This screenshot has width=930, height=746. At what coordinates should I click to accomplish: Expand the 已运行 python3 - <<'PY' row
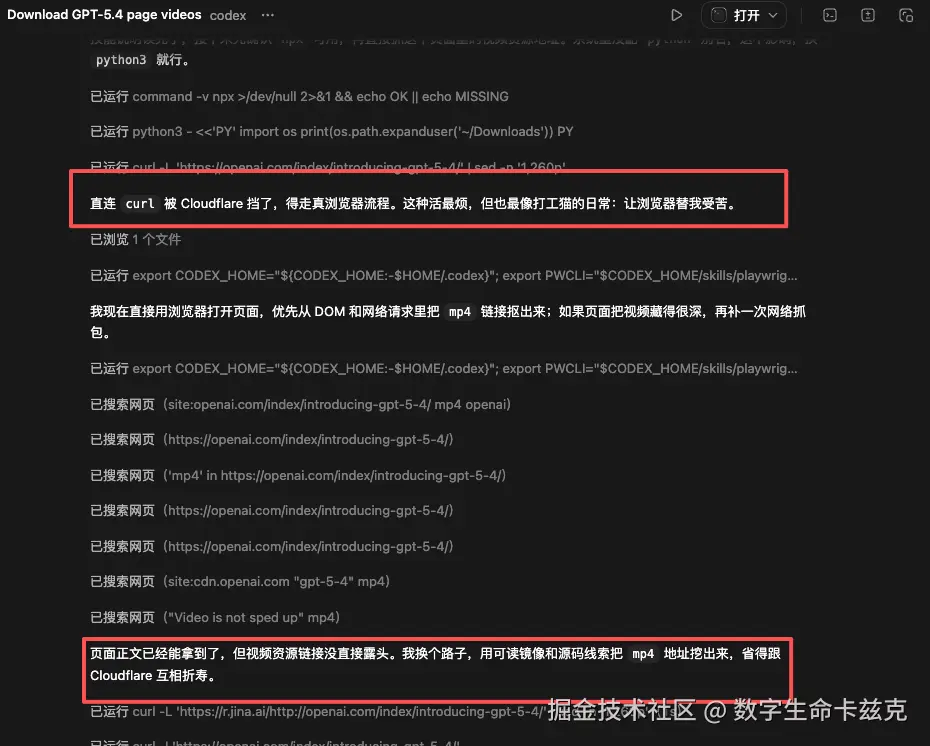(x=332, y=132)
